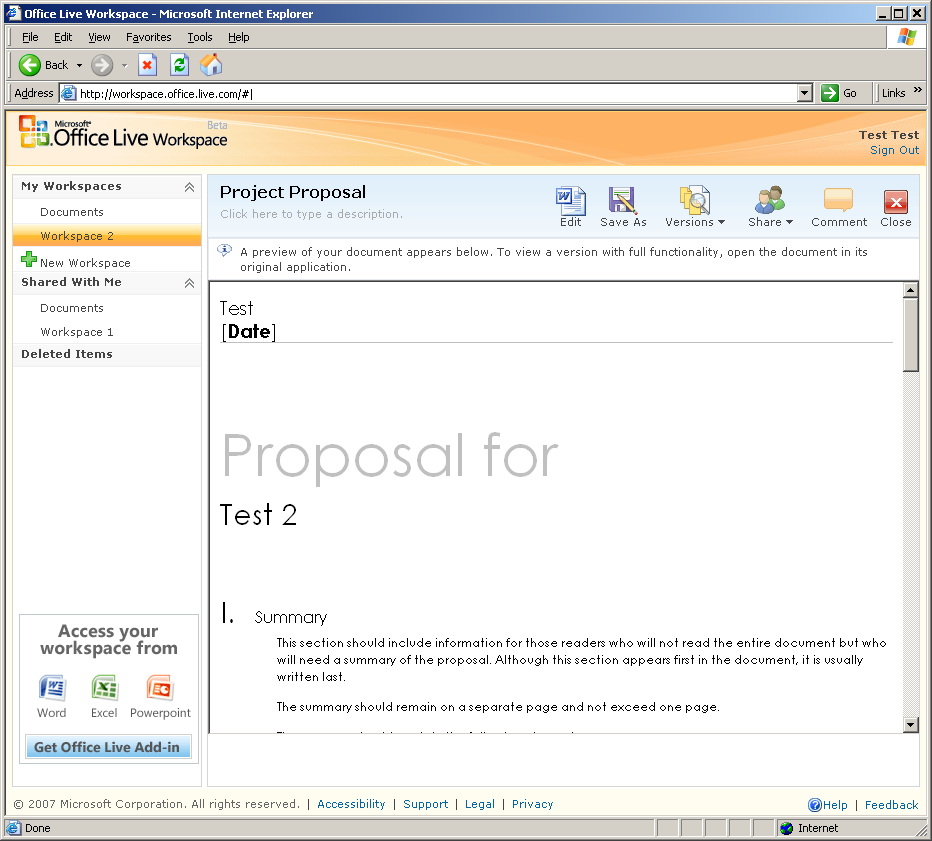Click the Feedback link

click(892, 805)
